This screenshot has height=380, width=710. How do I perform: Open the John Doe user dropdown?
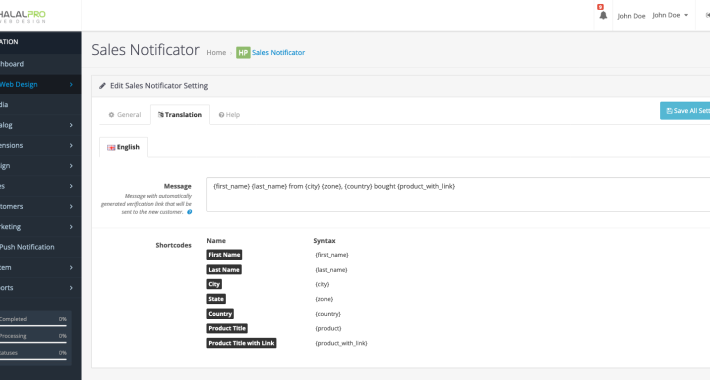pyautogui.click(x=670, y=15)
